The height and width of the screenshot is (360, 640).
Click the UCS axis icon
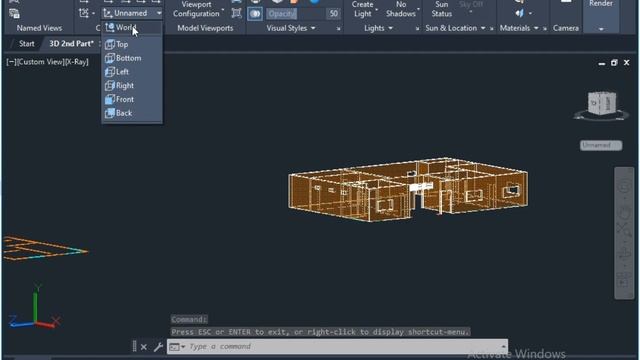tap(35, 306)
